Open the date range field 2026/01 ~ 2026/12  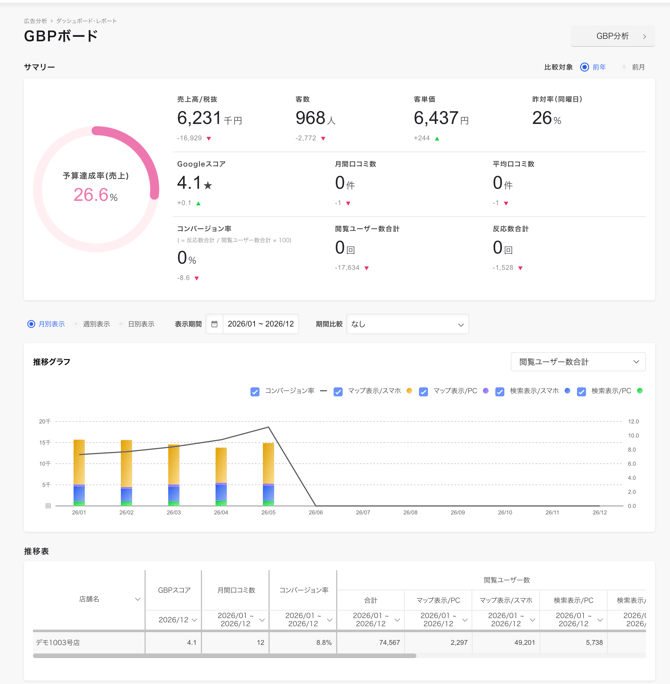[261, 324]
